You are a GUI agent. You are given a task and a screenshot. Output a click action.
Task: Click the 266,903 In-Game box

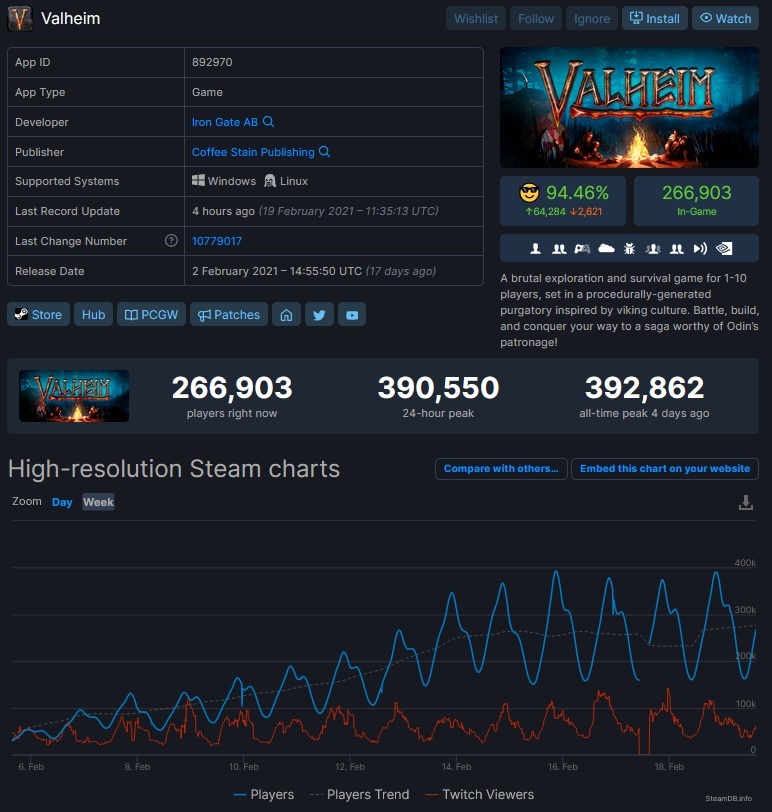point(696,201)
